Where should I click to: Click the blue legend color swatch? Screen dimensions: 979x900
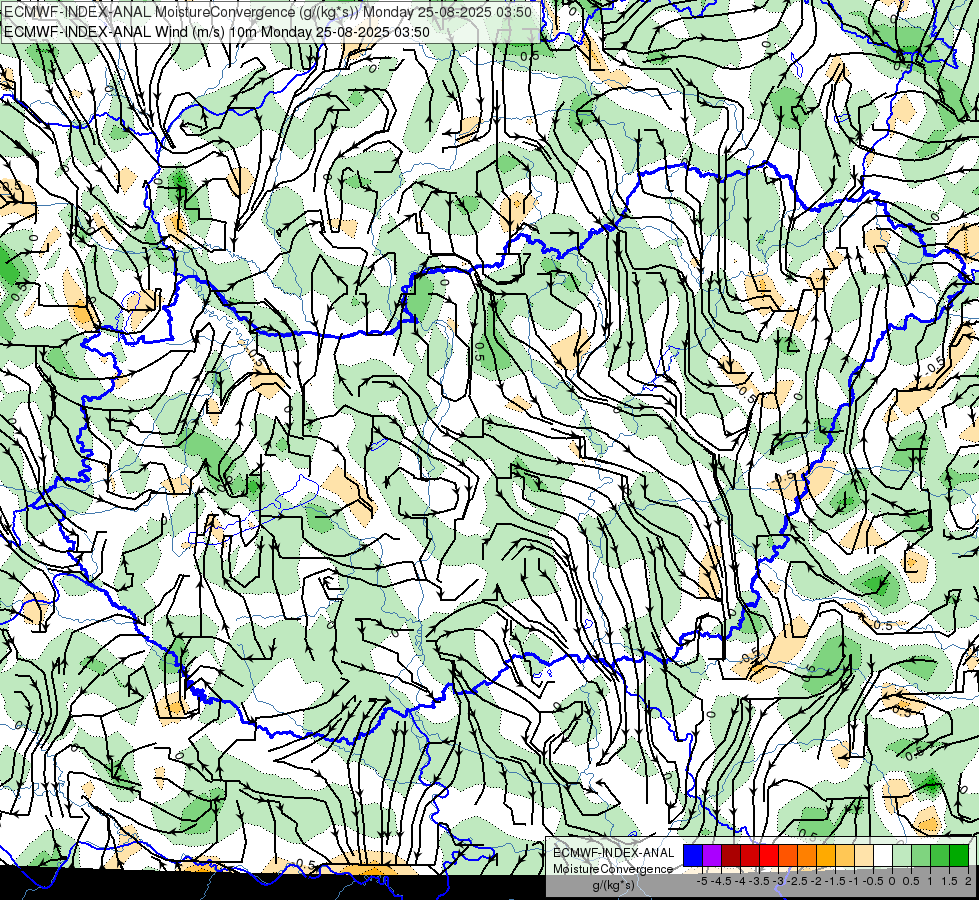click(693, 855)
